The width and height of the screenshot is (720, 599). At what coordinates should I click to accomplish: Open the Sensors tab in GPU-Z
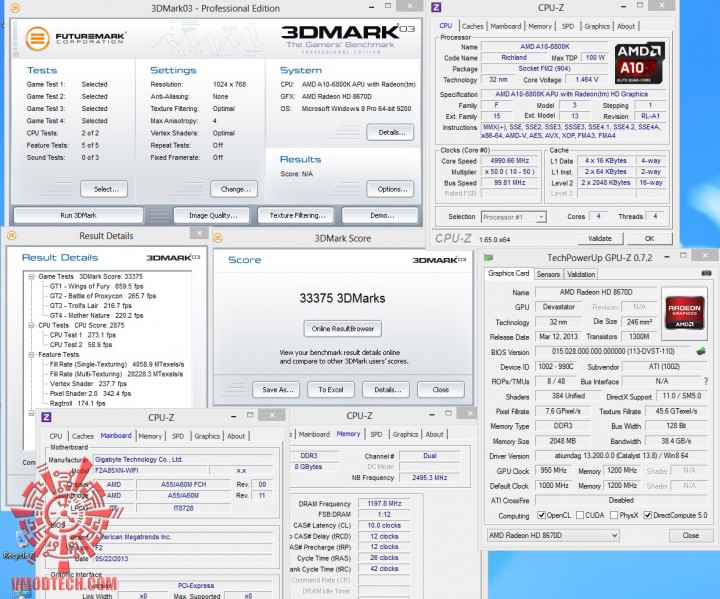tap(548, 274)
